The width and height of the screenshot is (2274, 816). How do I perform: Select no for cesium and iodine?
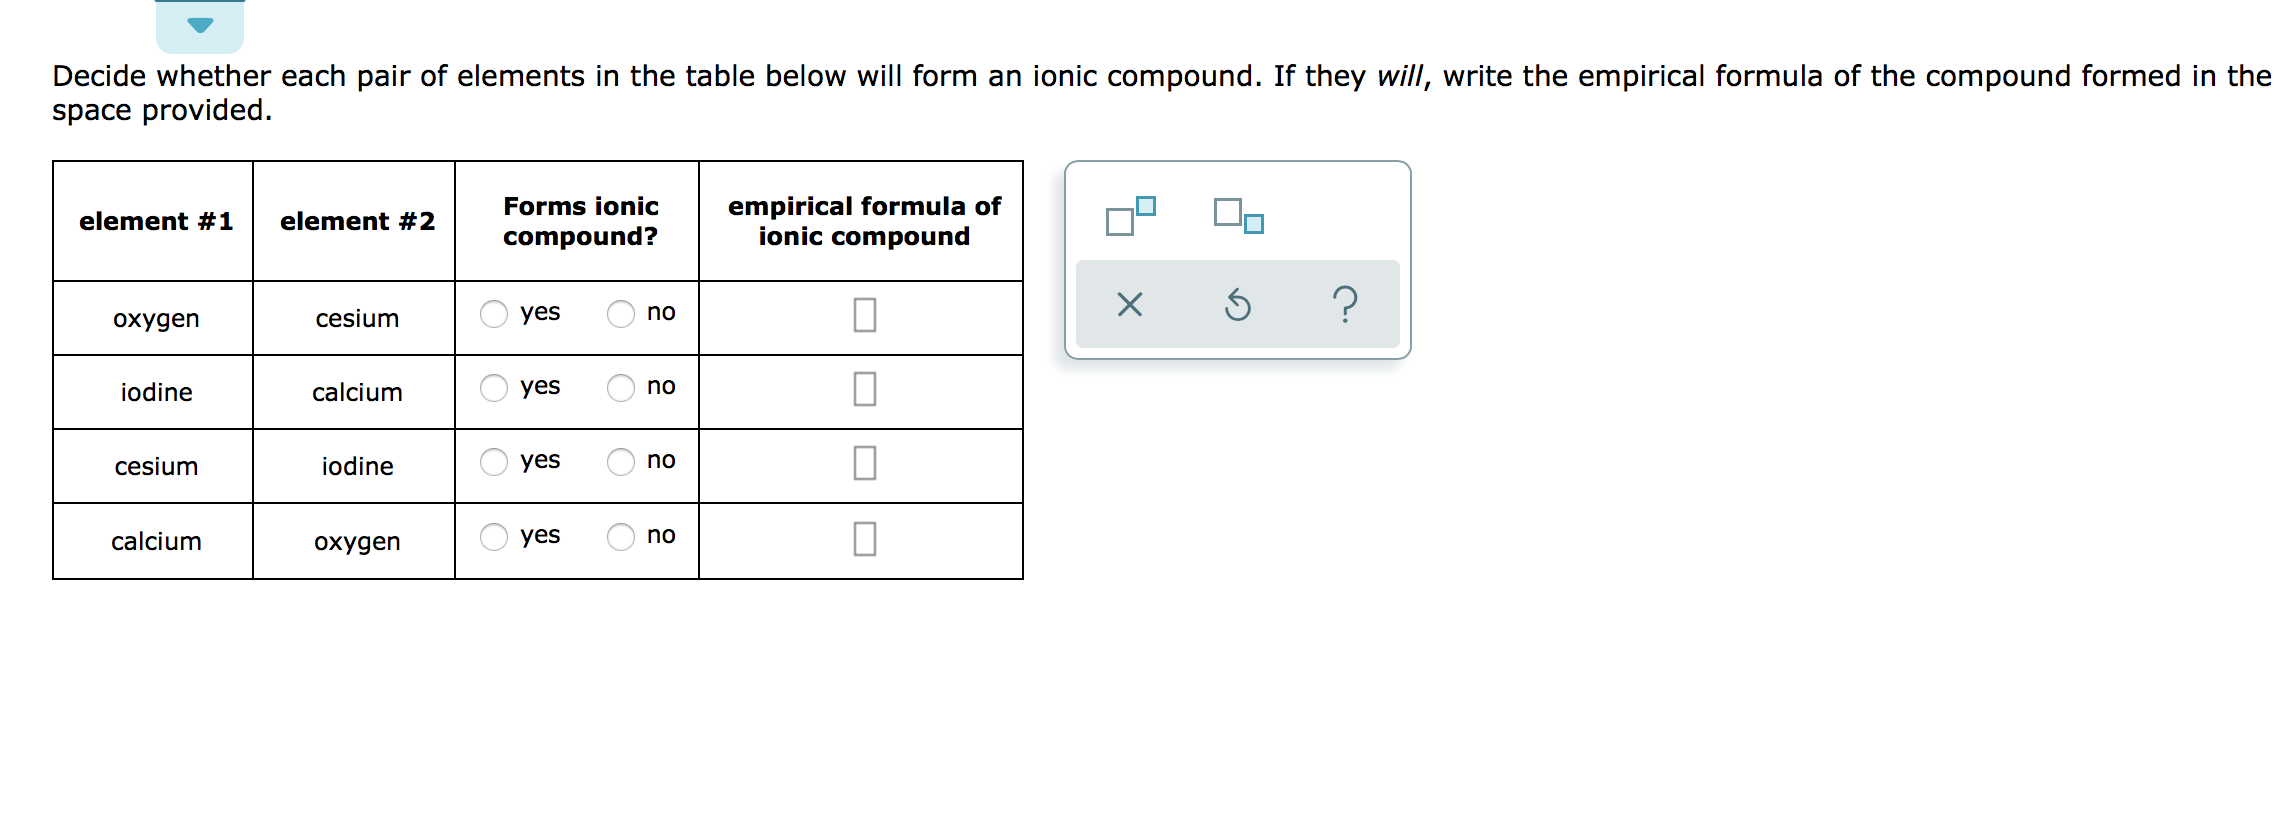point(622,461)
